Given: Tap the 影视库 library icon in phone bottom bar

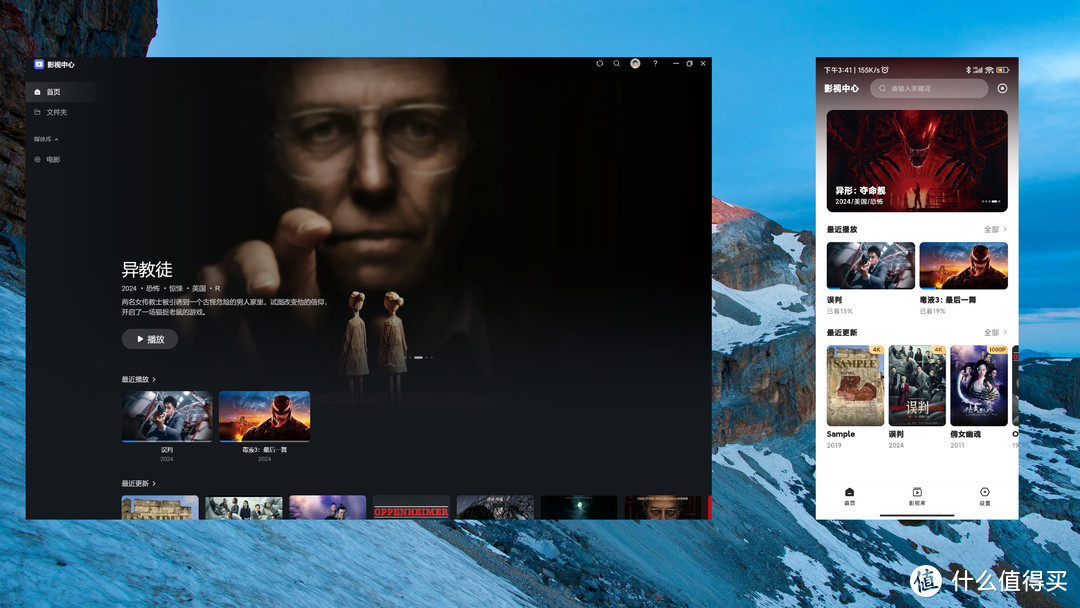Looking at the screenshot, I should [917, 492].
